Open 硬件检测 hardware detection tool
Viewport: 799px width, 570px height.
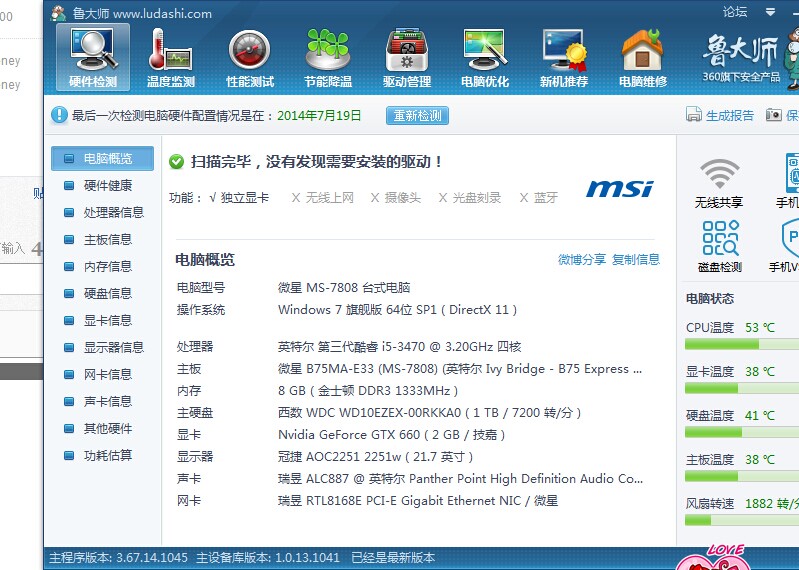[x=93, y=58]
